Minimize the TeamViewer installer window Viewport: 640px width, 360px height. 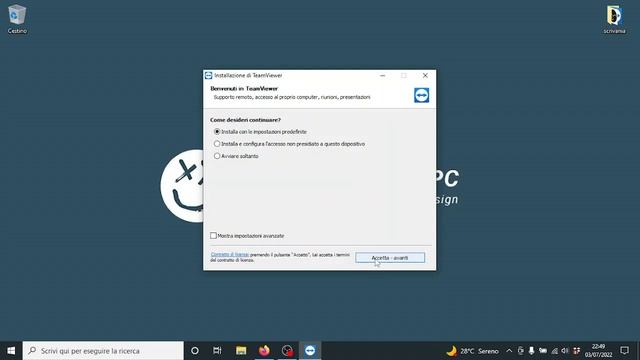[x=382, y=76]
